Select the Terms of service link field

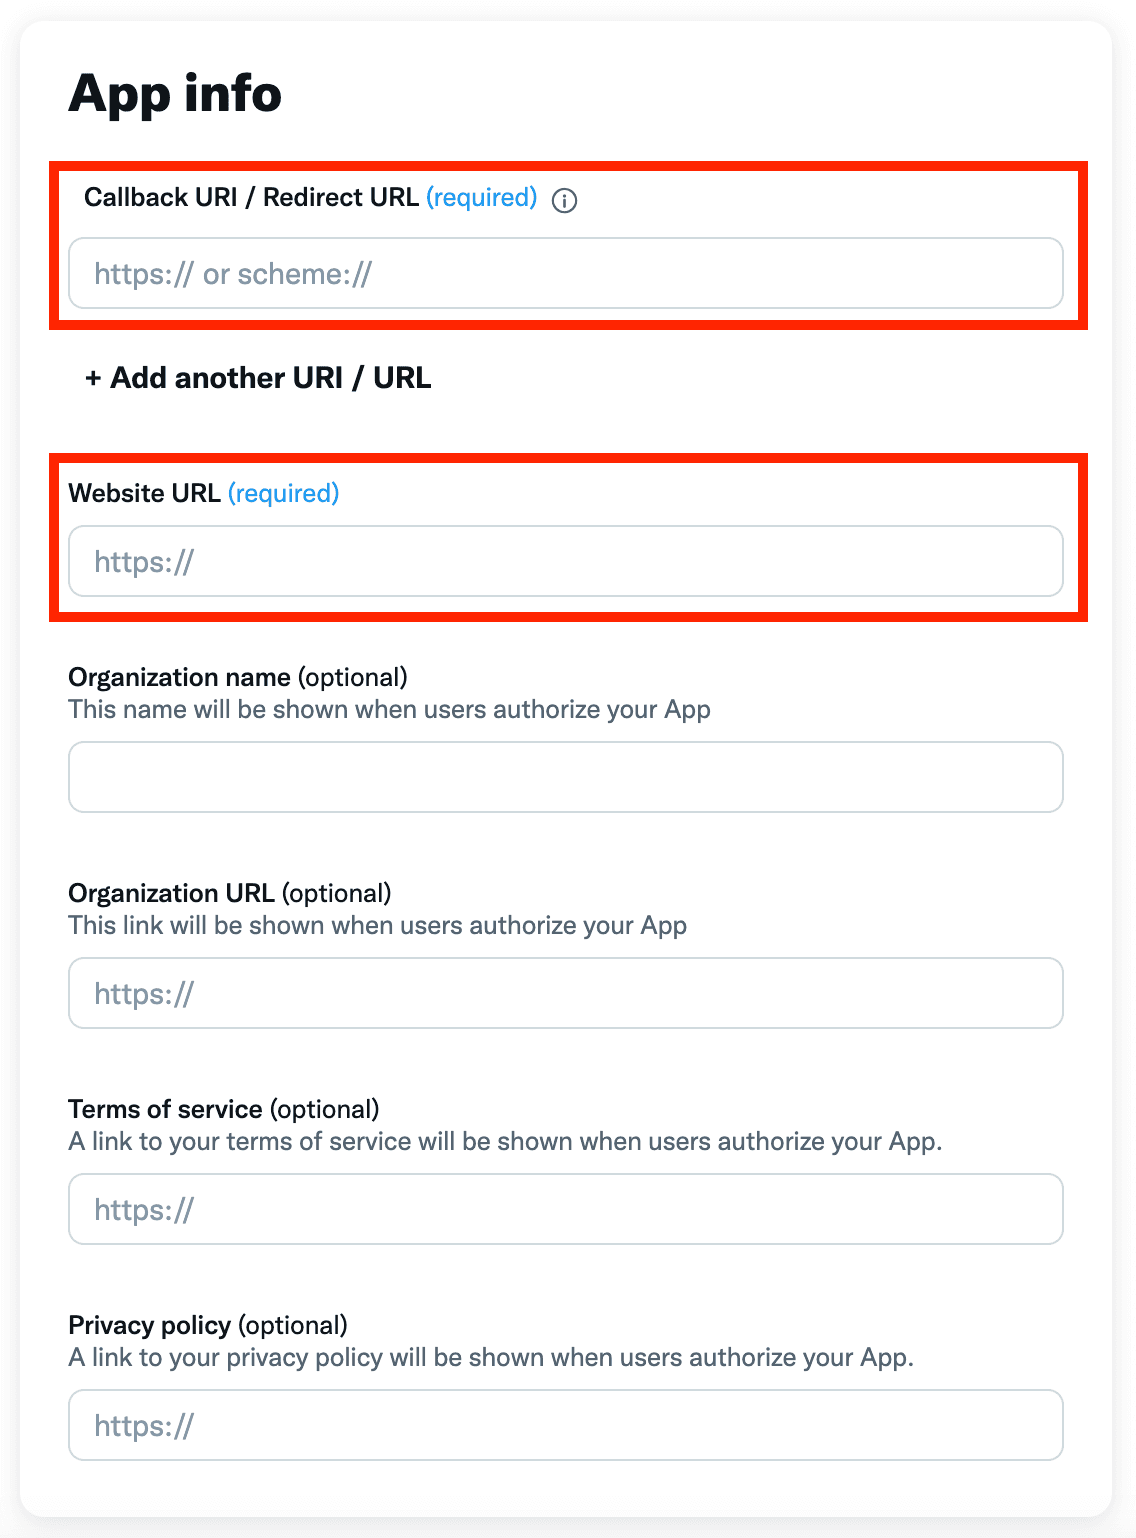point(566,1209)
